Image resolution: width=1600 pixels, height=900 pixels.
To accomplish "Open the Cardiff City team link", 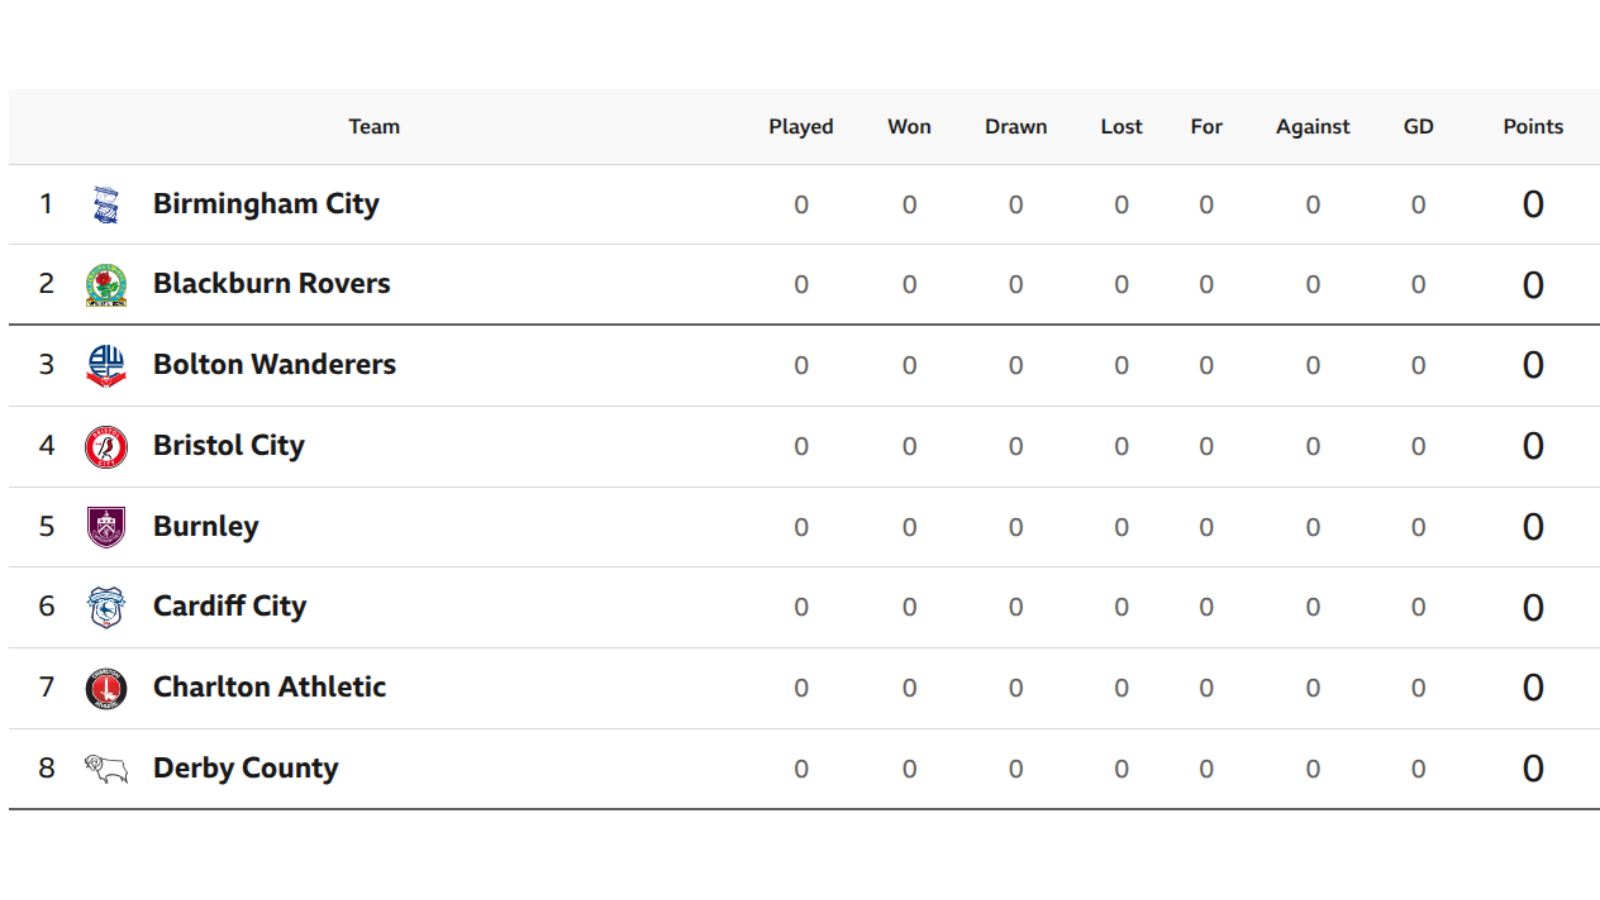I will (230, 607).
